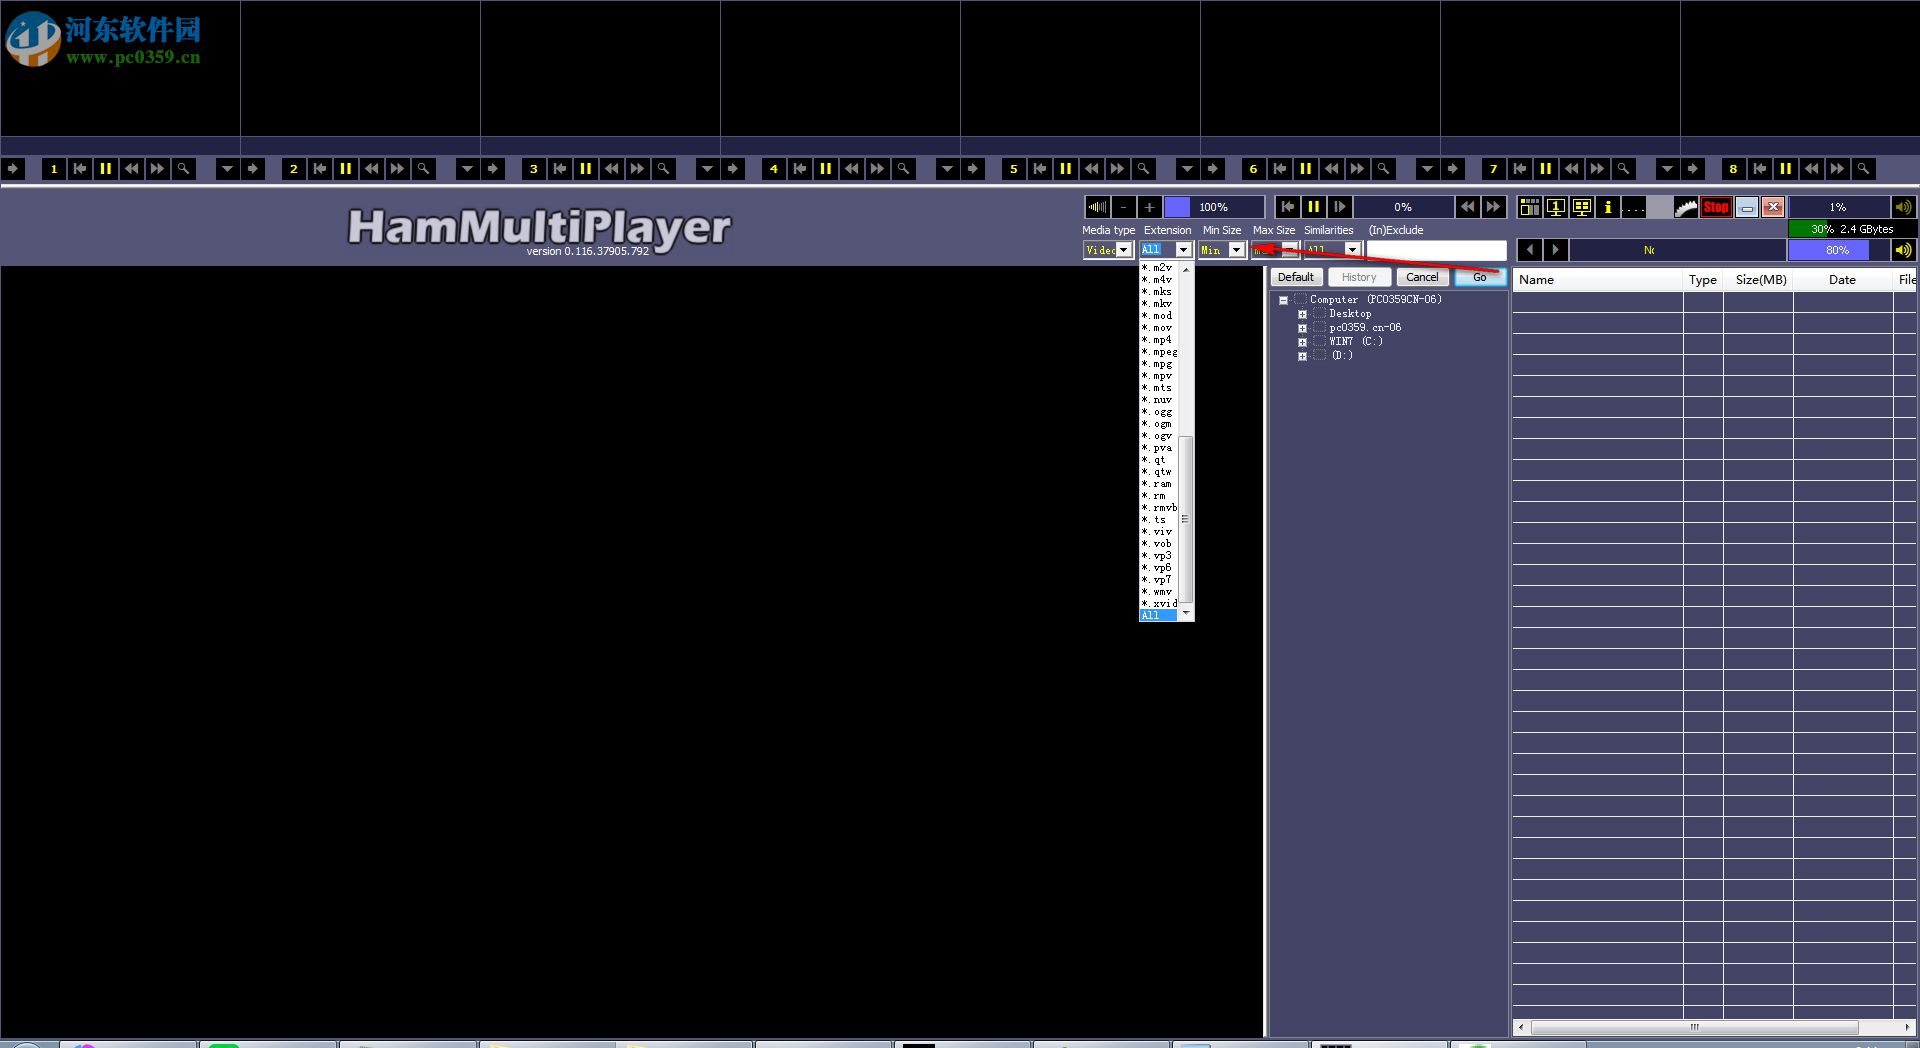Click the Go button
The image size is (1920, 1048).
pos(1480,277)
